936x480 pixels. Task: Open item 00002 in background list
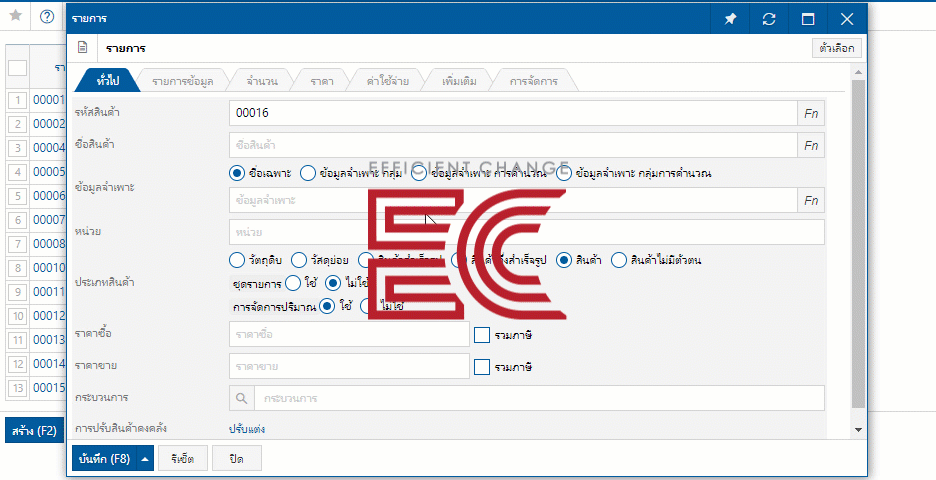48,124
